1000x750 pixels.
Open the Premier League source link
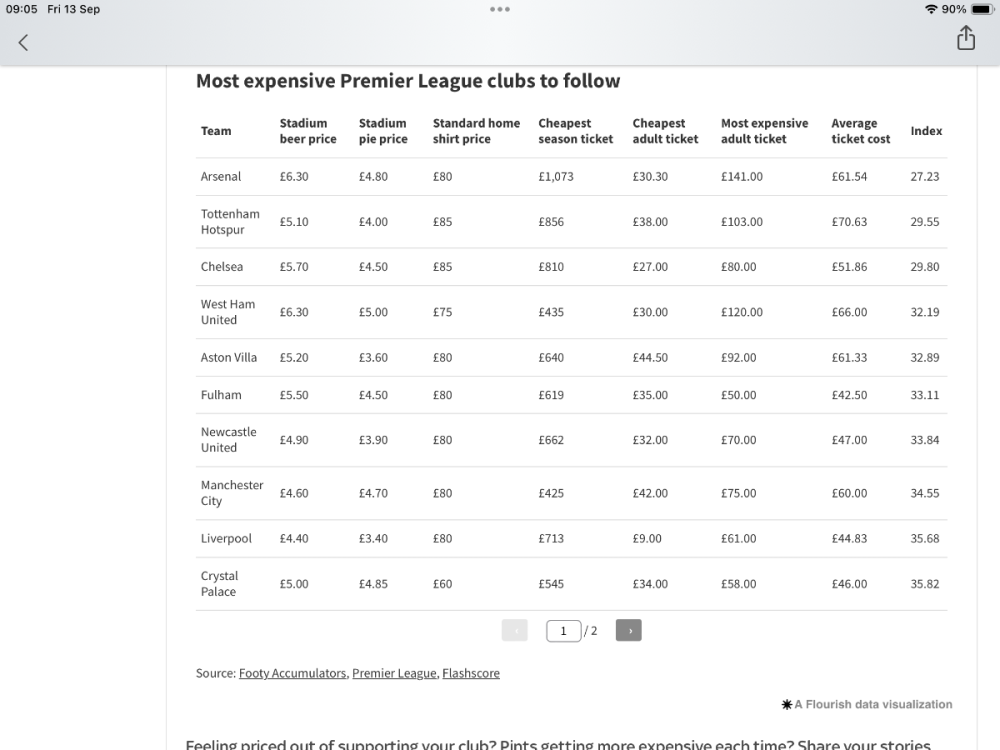tap(394, 673)
